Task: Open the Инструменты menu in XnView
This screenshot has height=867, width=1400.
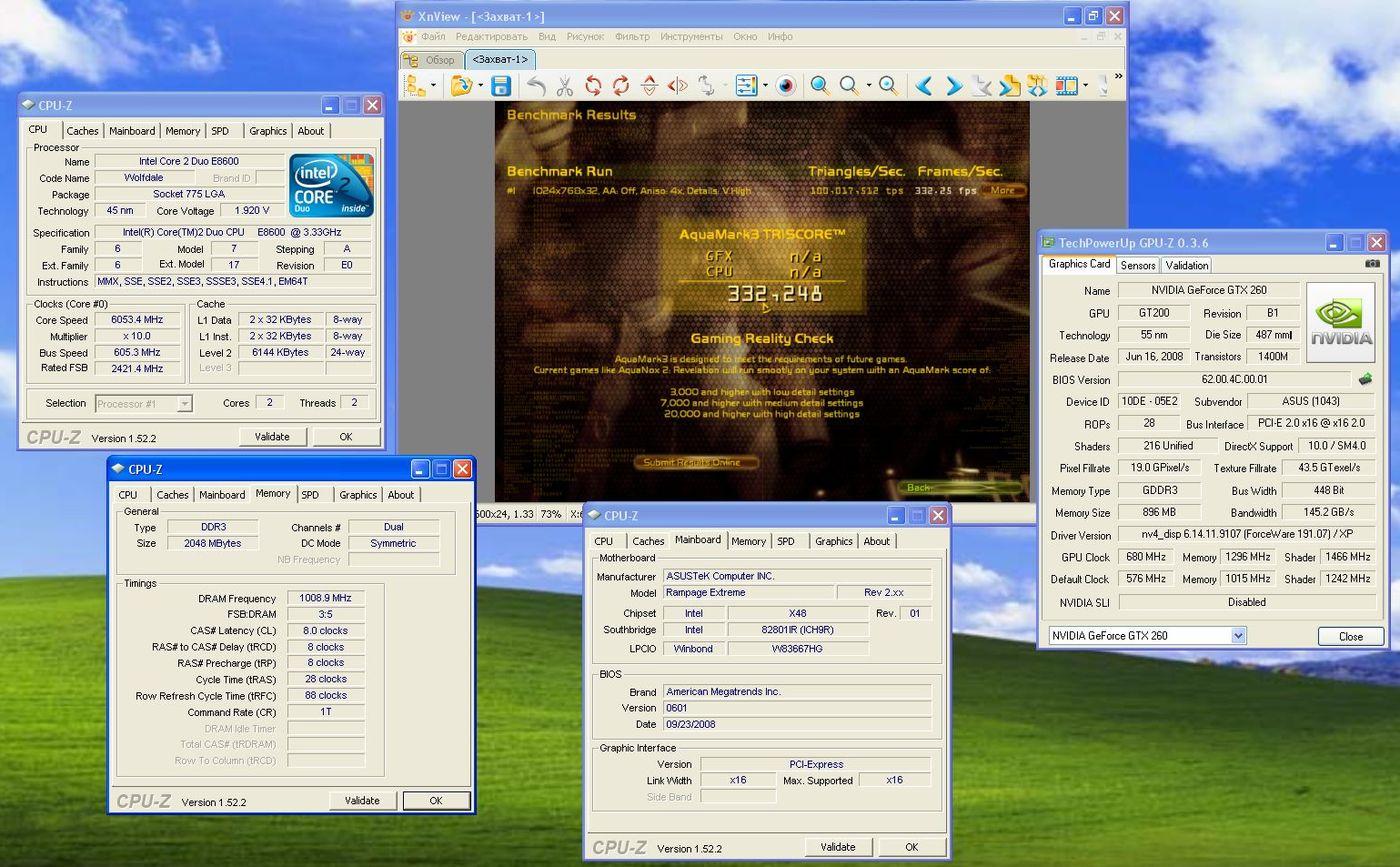Action: point(691,37)
